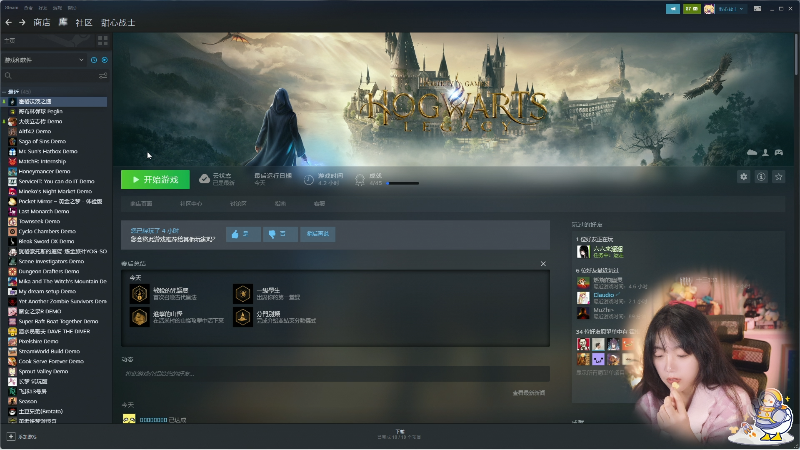
Task: Open the downloads status at bottom
Action: (x=399, y=434)
